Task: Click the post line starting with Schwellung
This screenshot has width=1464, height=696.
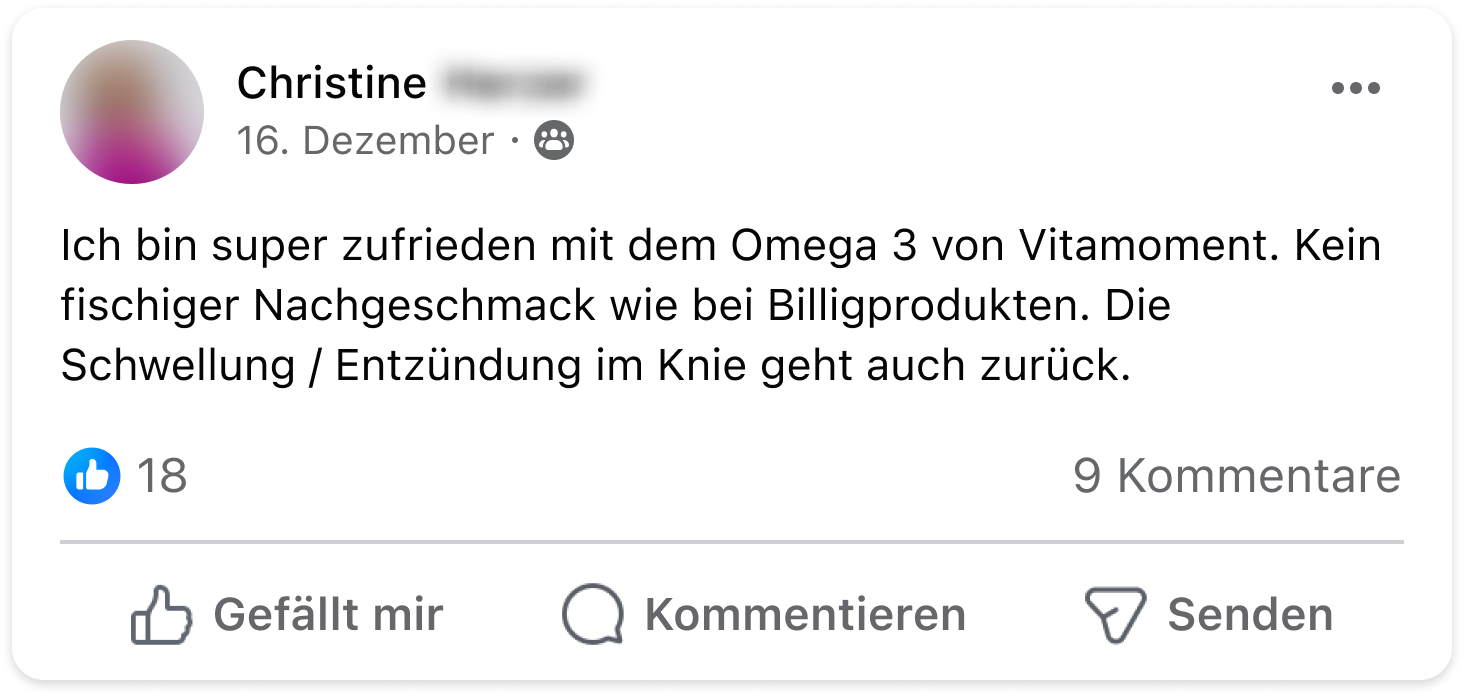Action: coord(595,366)
